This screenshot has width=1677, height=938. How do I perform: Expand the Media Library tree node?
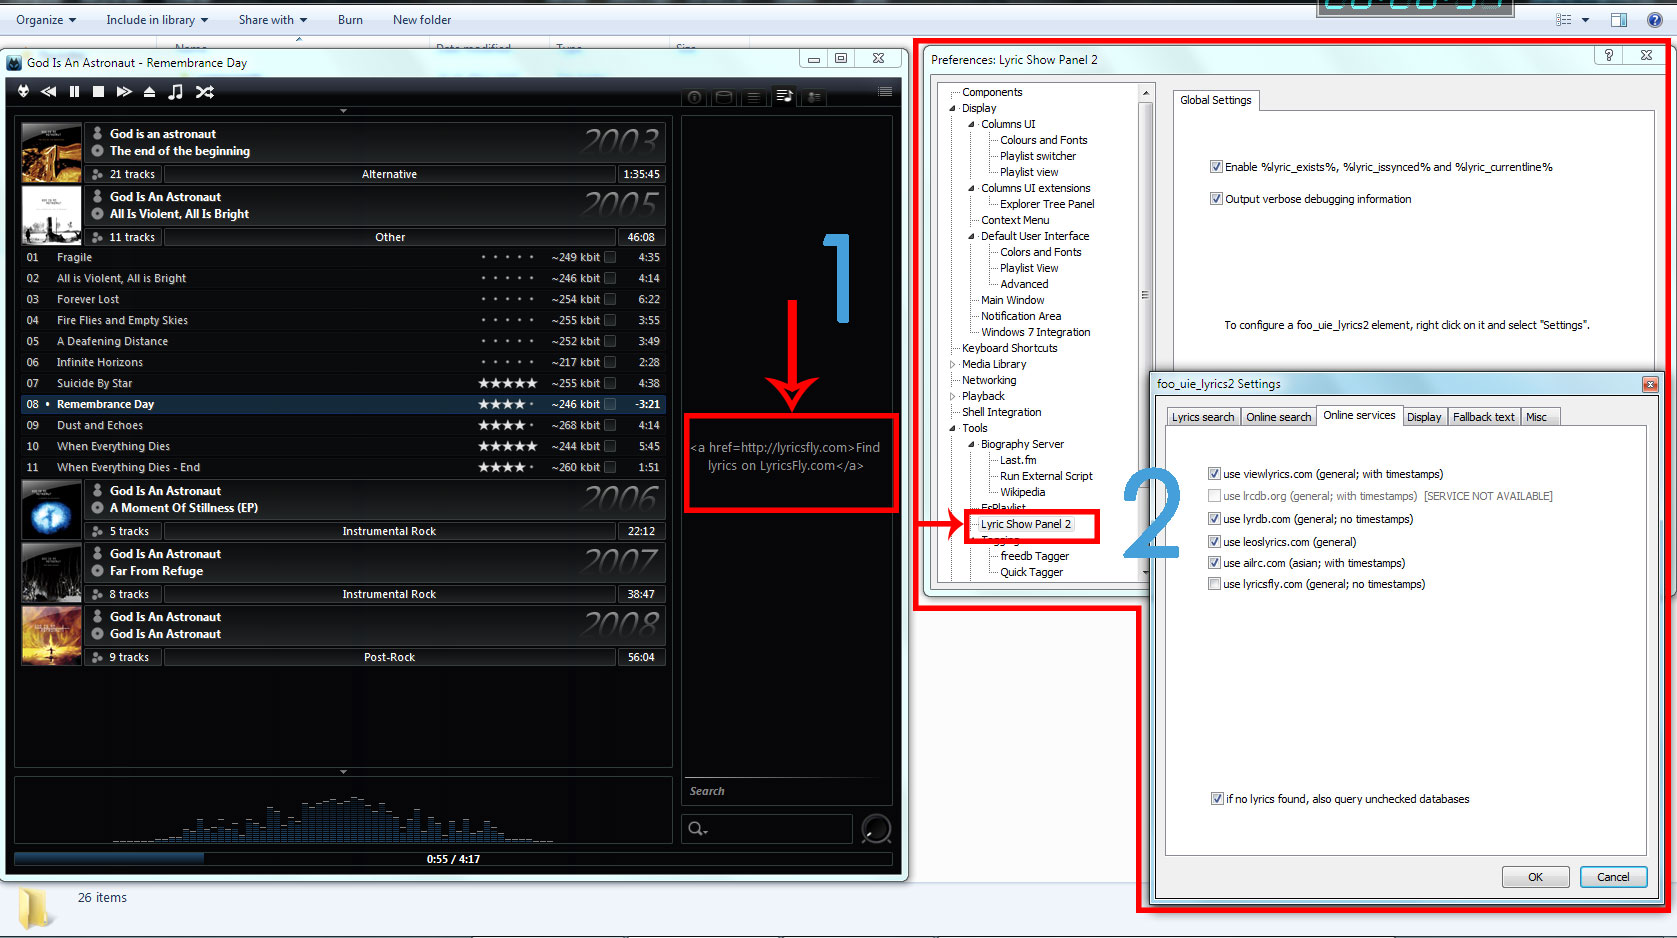(x=953, y=364)
